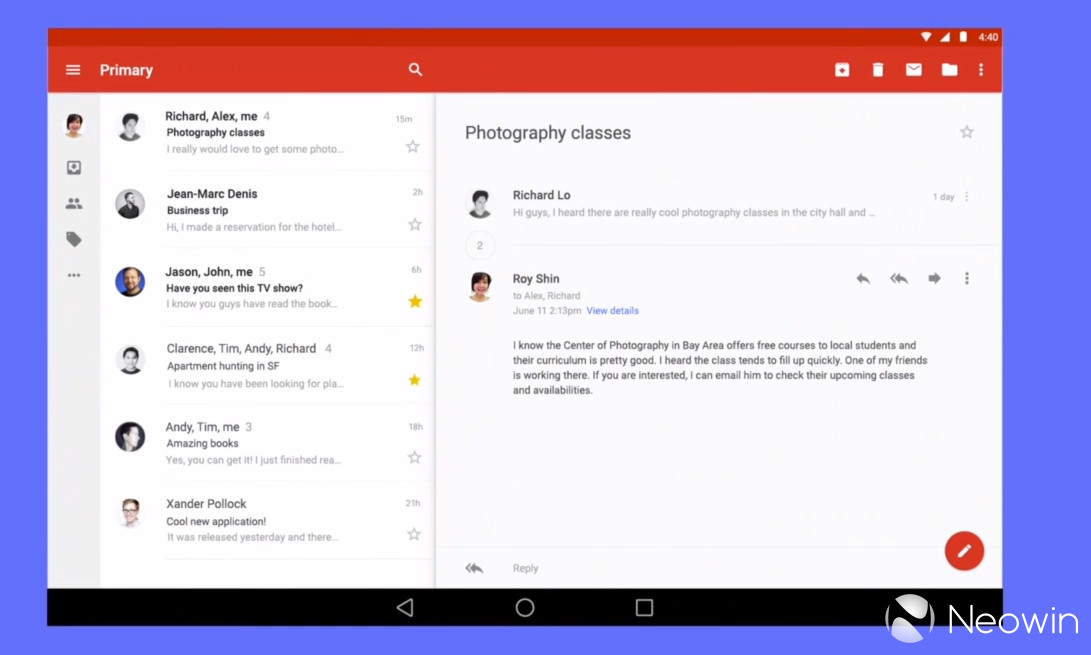The width and height of the screenshot is (1091, 655).
Task: Select the label tag icon in sidebar
Action: (x=74, y=239)
